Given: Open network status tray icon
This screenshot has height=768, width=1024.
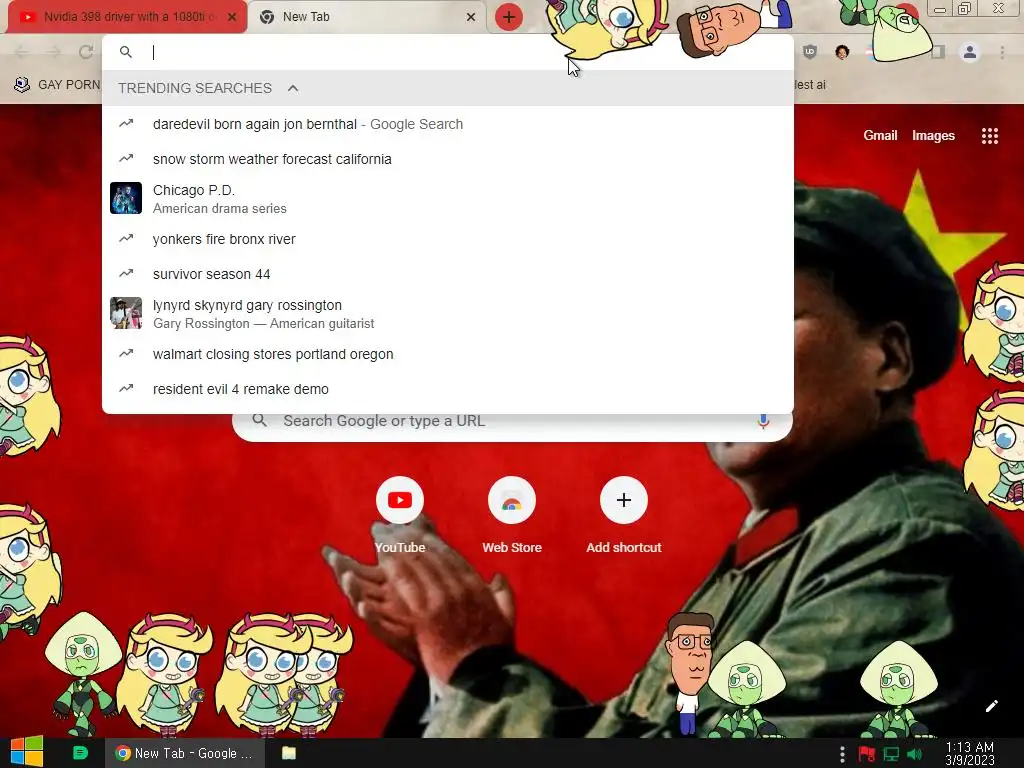Looking at the screenshot, I should [x=891, y=754].
